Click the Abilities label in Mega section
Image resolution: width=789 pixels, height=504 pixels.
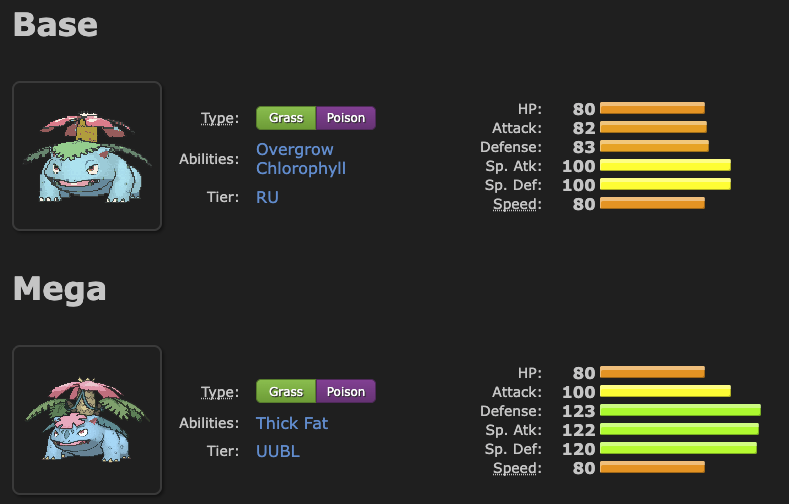point(209,423)
